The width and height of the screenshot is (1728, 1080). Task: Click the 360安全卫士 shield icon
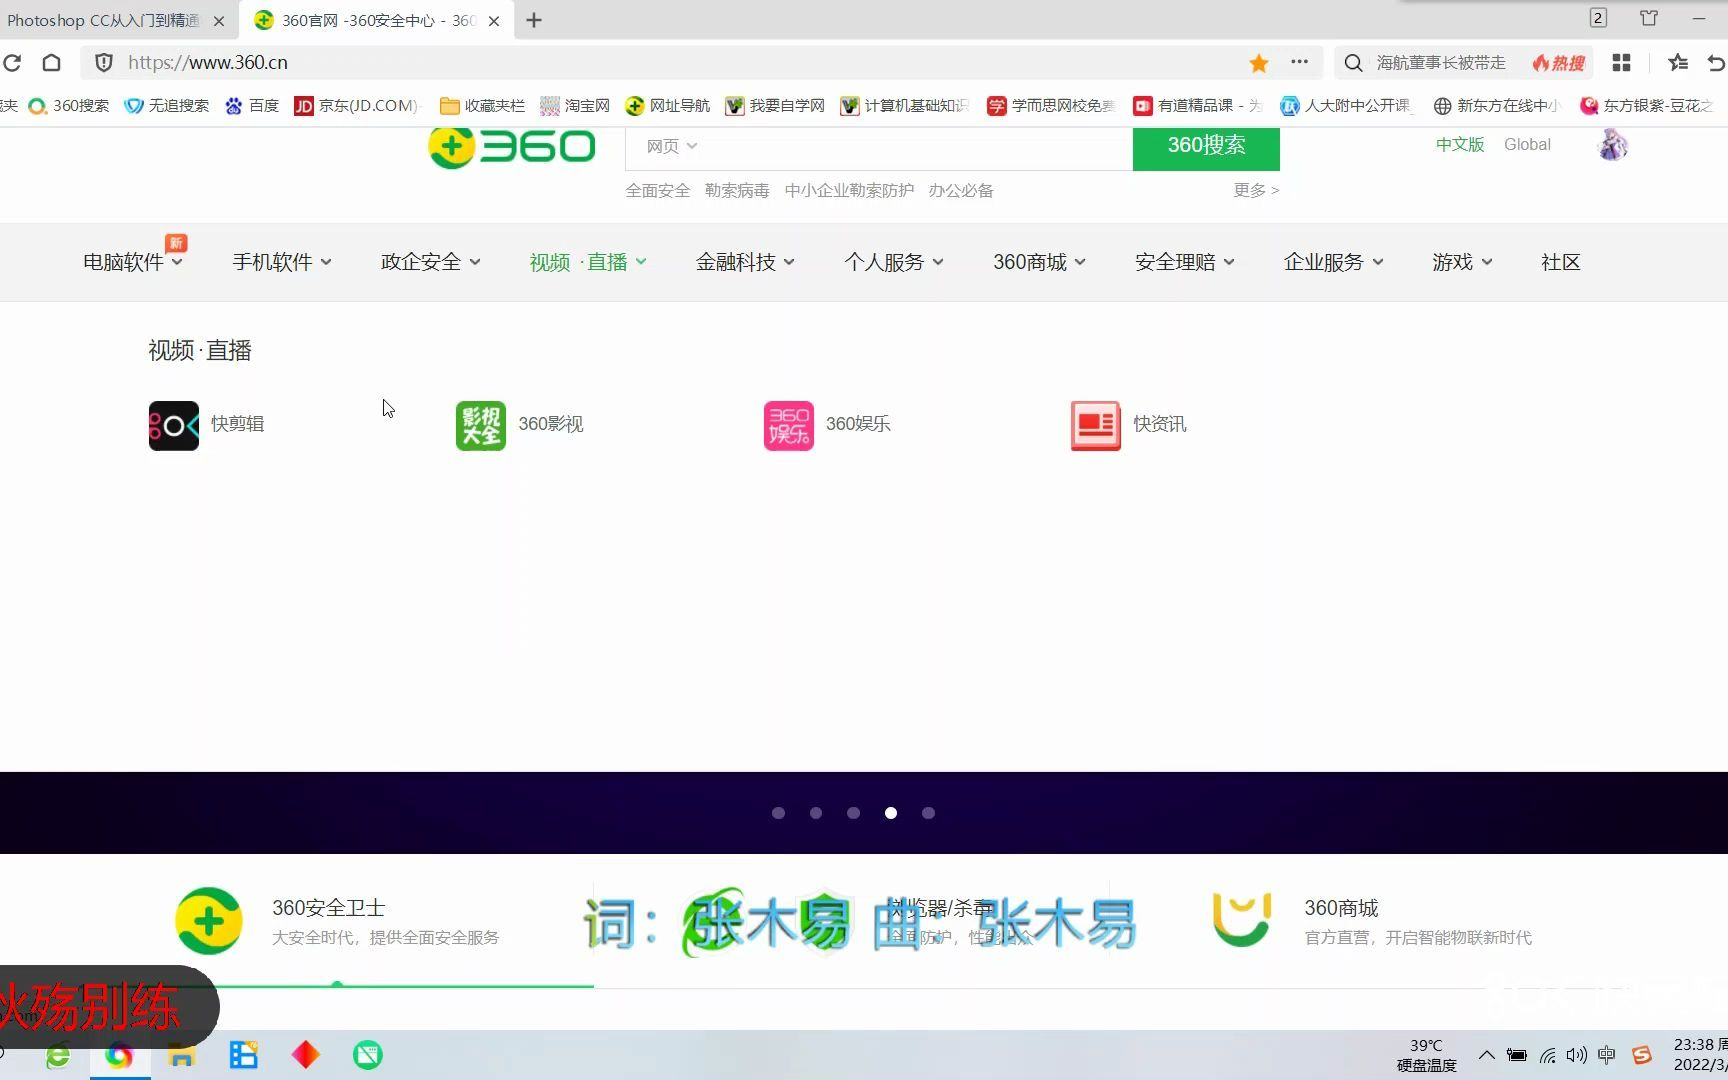(x=208, y=919)
